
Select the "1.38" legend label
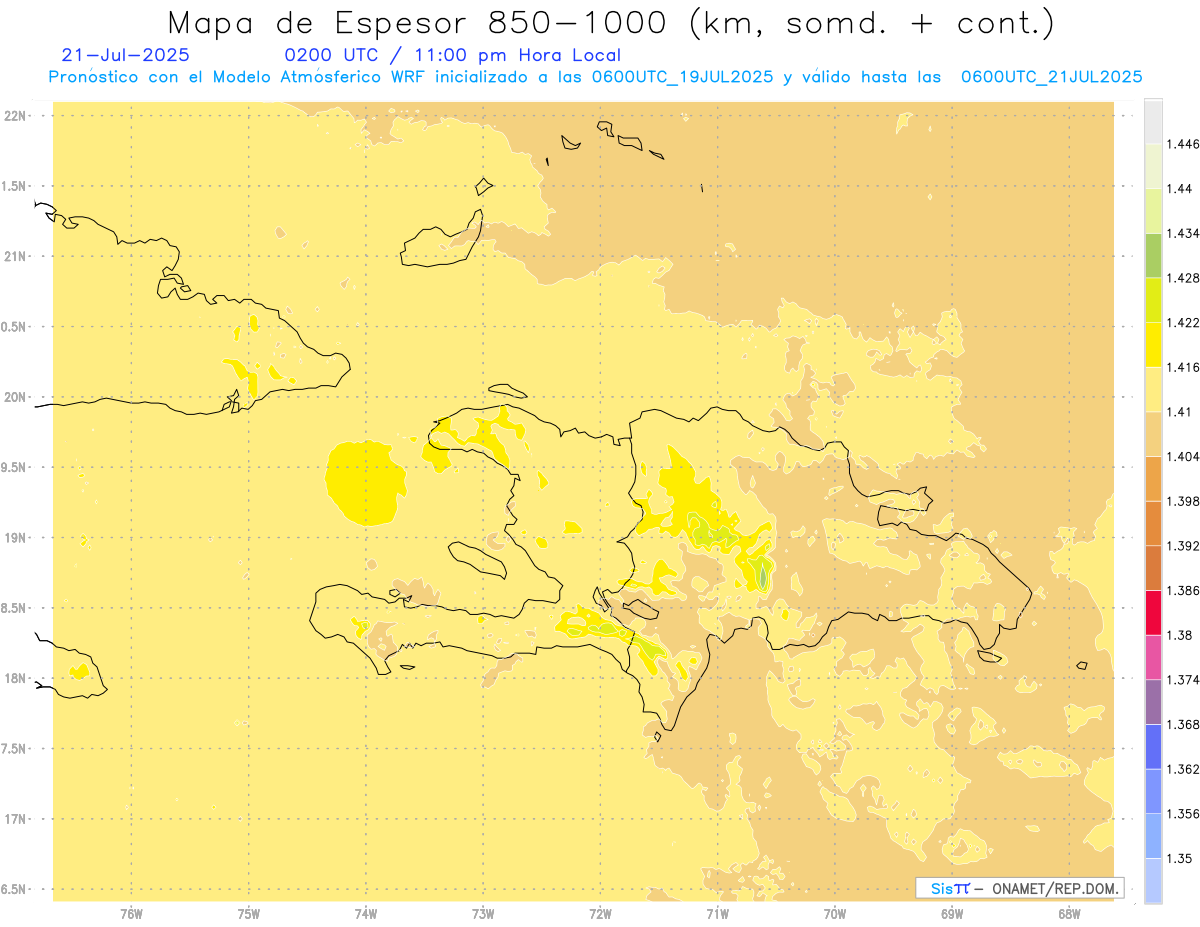coord(1179,635)
